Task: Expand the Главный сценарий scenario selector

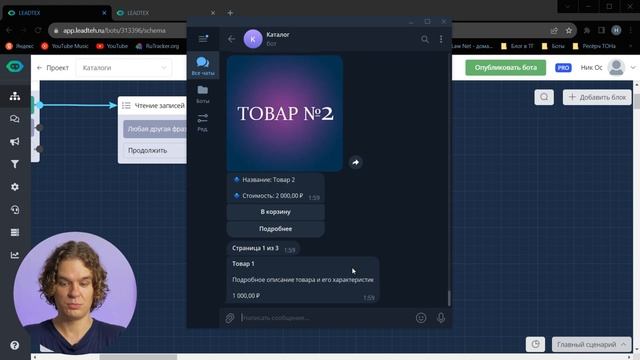Action: tap(591, 344)
